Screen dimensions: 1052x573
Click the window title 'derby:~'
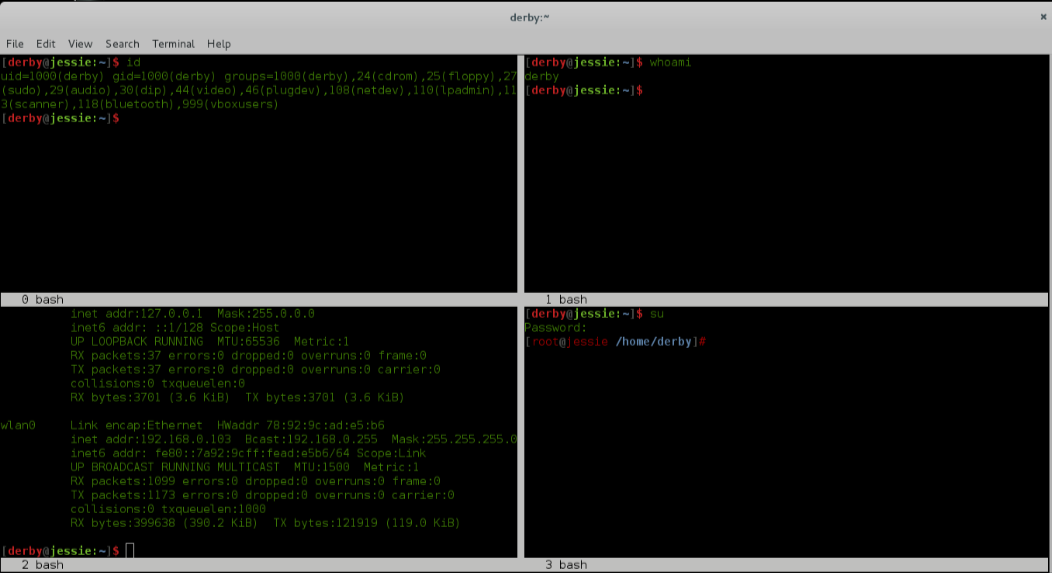click(529, 17)
